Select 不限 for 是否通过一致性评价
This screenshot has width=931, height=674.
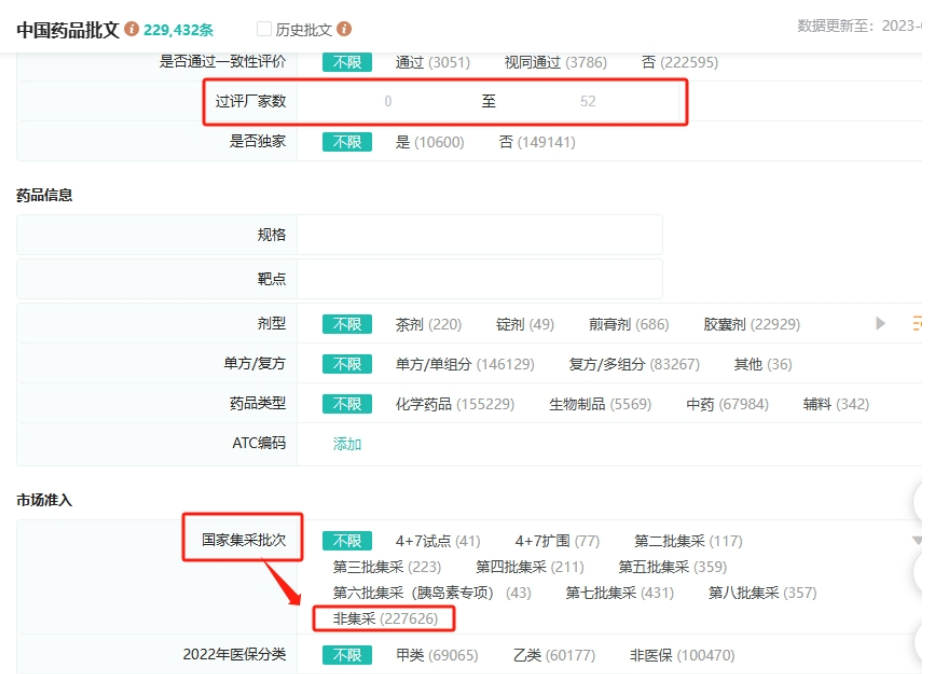(x=347, y=62)
